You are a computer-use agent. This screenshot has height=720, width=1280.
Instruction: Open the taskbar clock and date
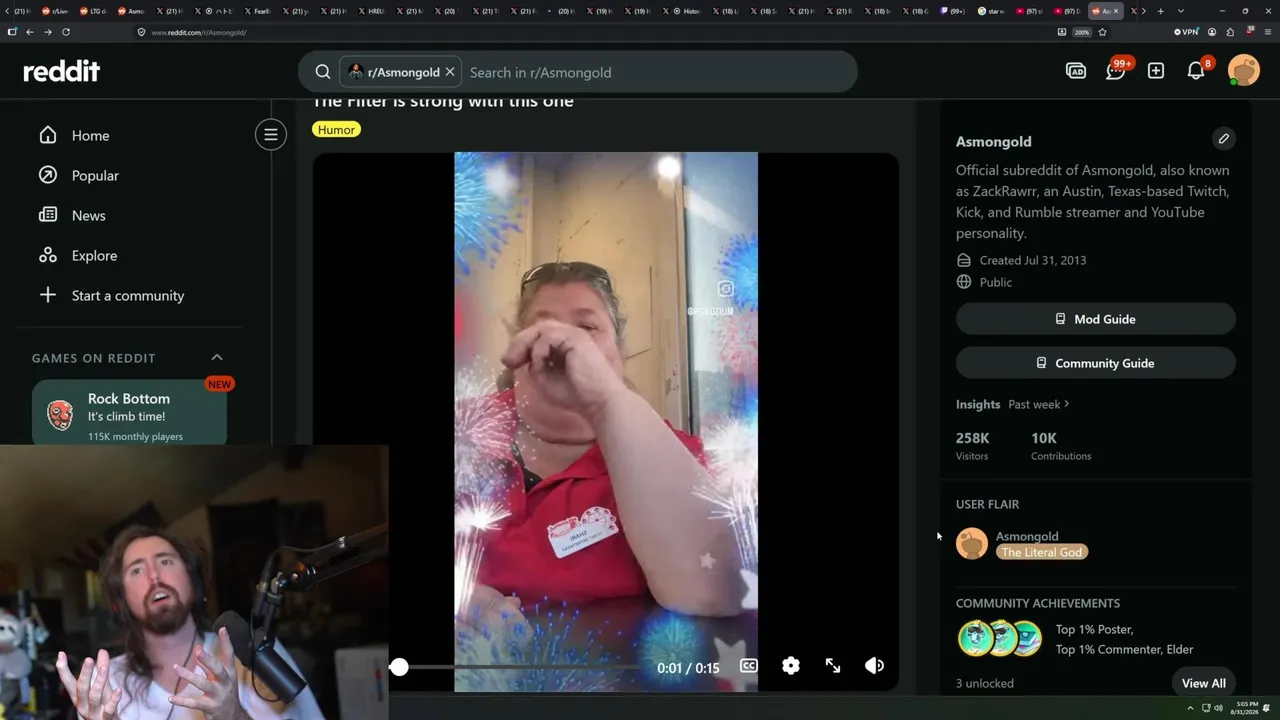pyautogui.click(x=1242, y=708)
